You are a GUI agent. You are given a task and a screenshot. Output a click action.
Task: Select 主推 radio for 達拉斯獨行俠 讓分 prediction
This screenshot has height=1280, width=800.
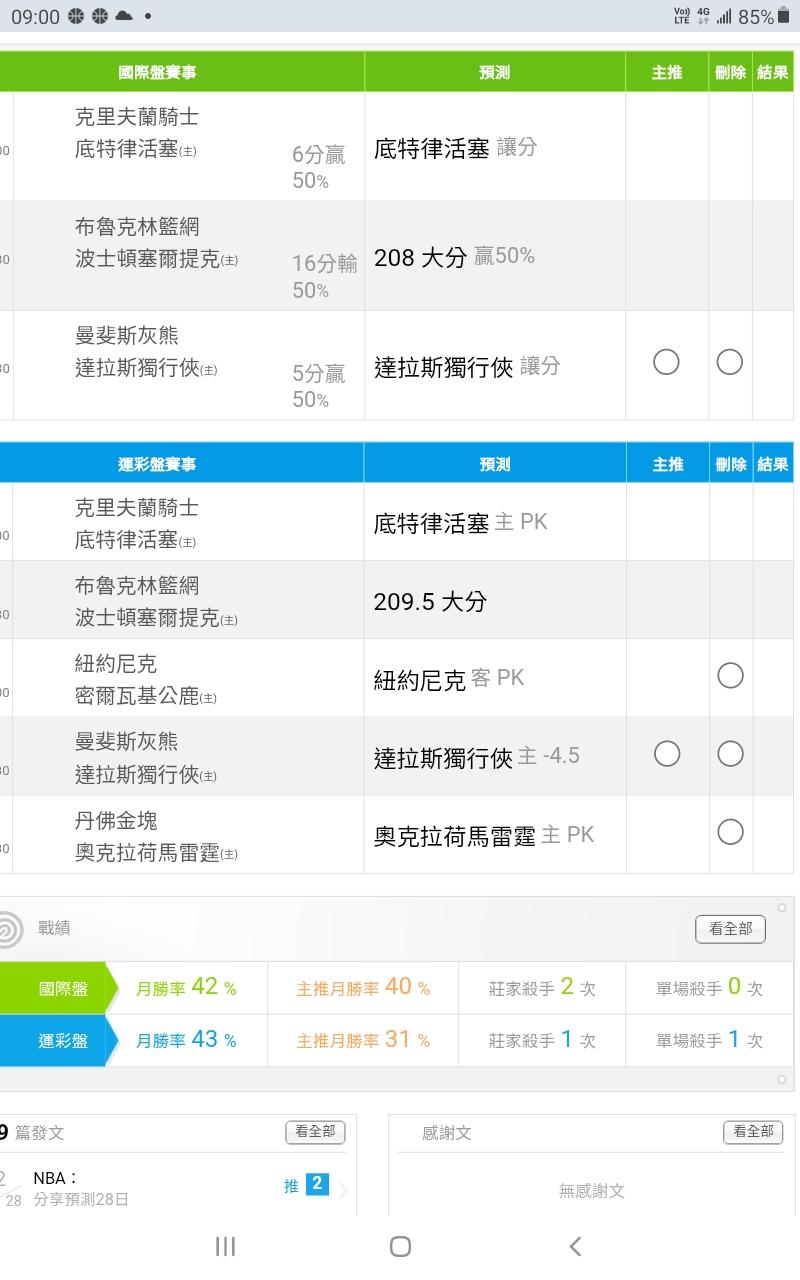click(666, 362)
